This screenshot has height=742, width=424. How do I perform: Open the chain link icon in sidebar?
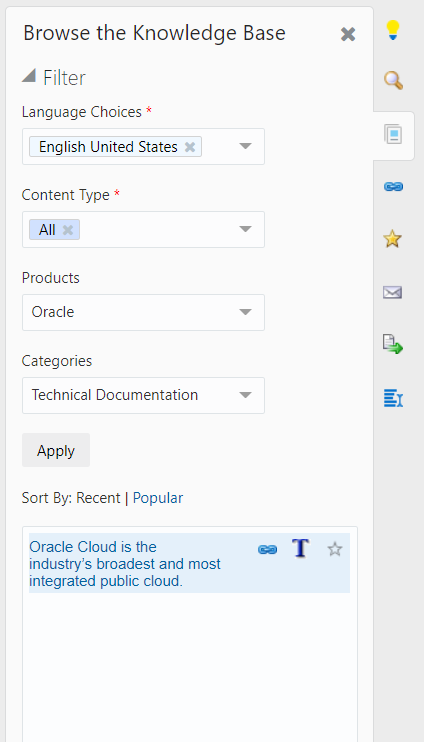click(393, 187)
